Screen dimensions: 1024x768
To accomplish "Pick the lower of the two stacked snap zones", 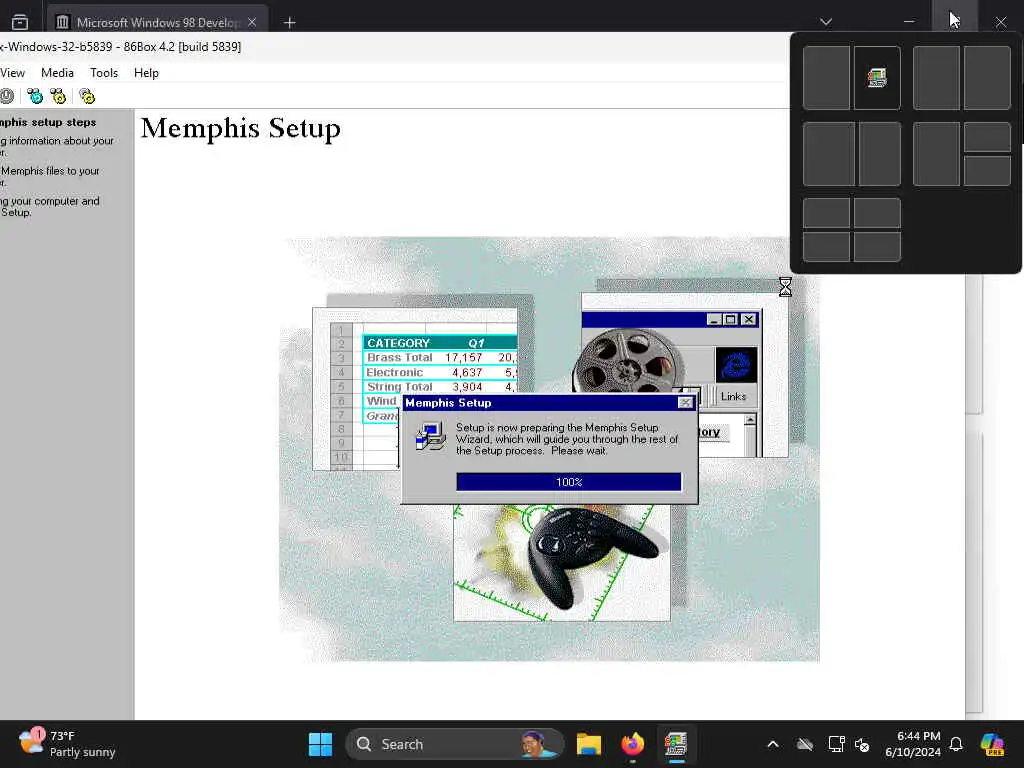I will tap(987, 171).
